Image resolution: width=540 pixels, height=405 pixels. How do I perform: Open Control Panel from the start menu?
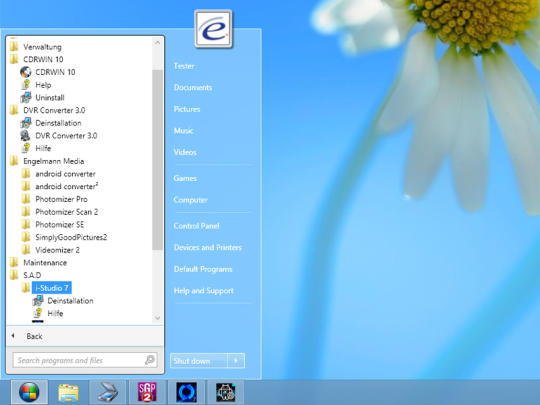[x=196, y=226]
